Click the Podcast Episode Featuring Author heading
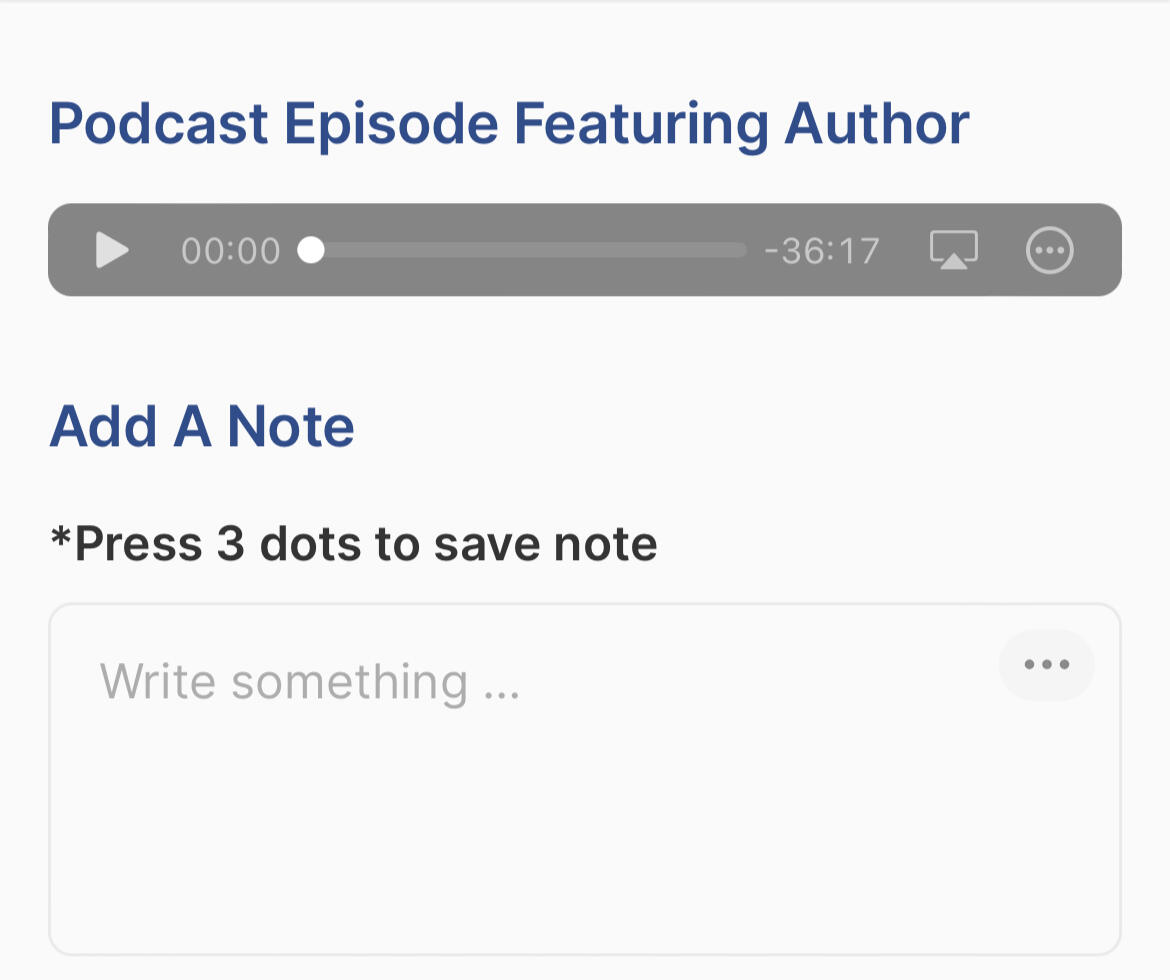 (509, 124)
